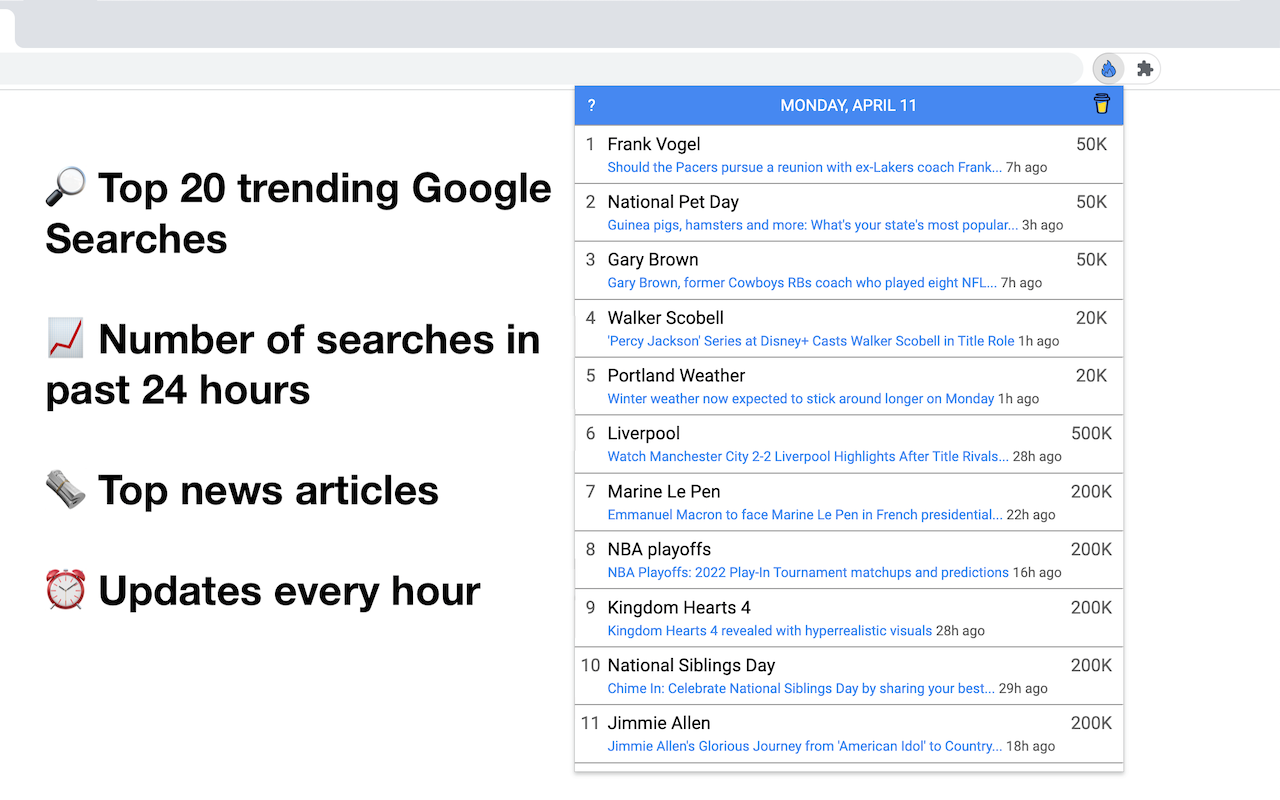Open 'Jimmie Allen's Glorious Journey' article
This screenshot has width=1280, height=800.
(x=805, y=747)
